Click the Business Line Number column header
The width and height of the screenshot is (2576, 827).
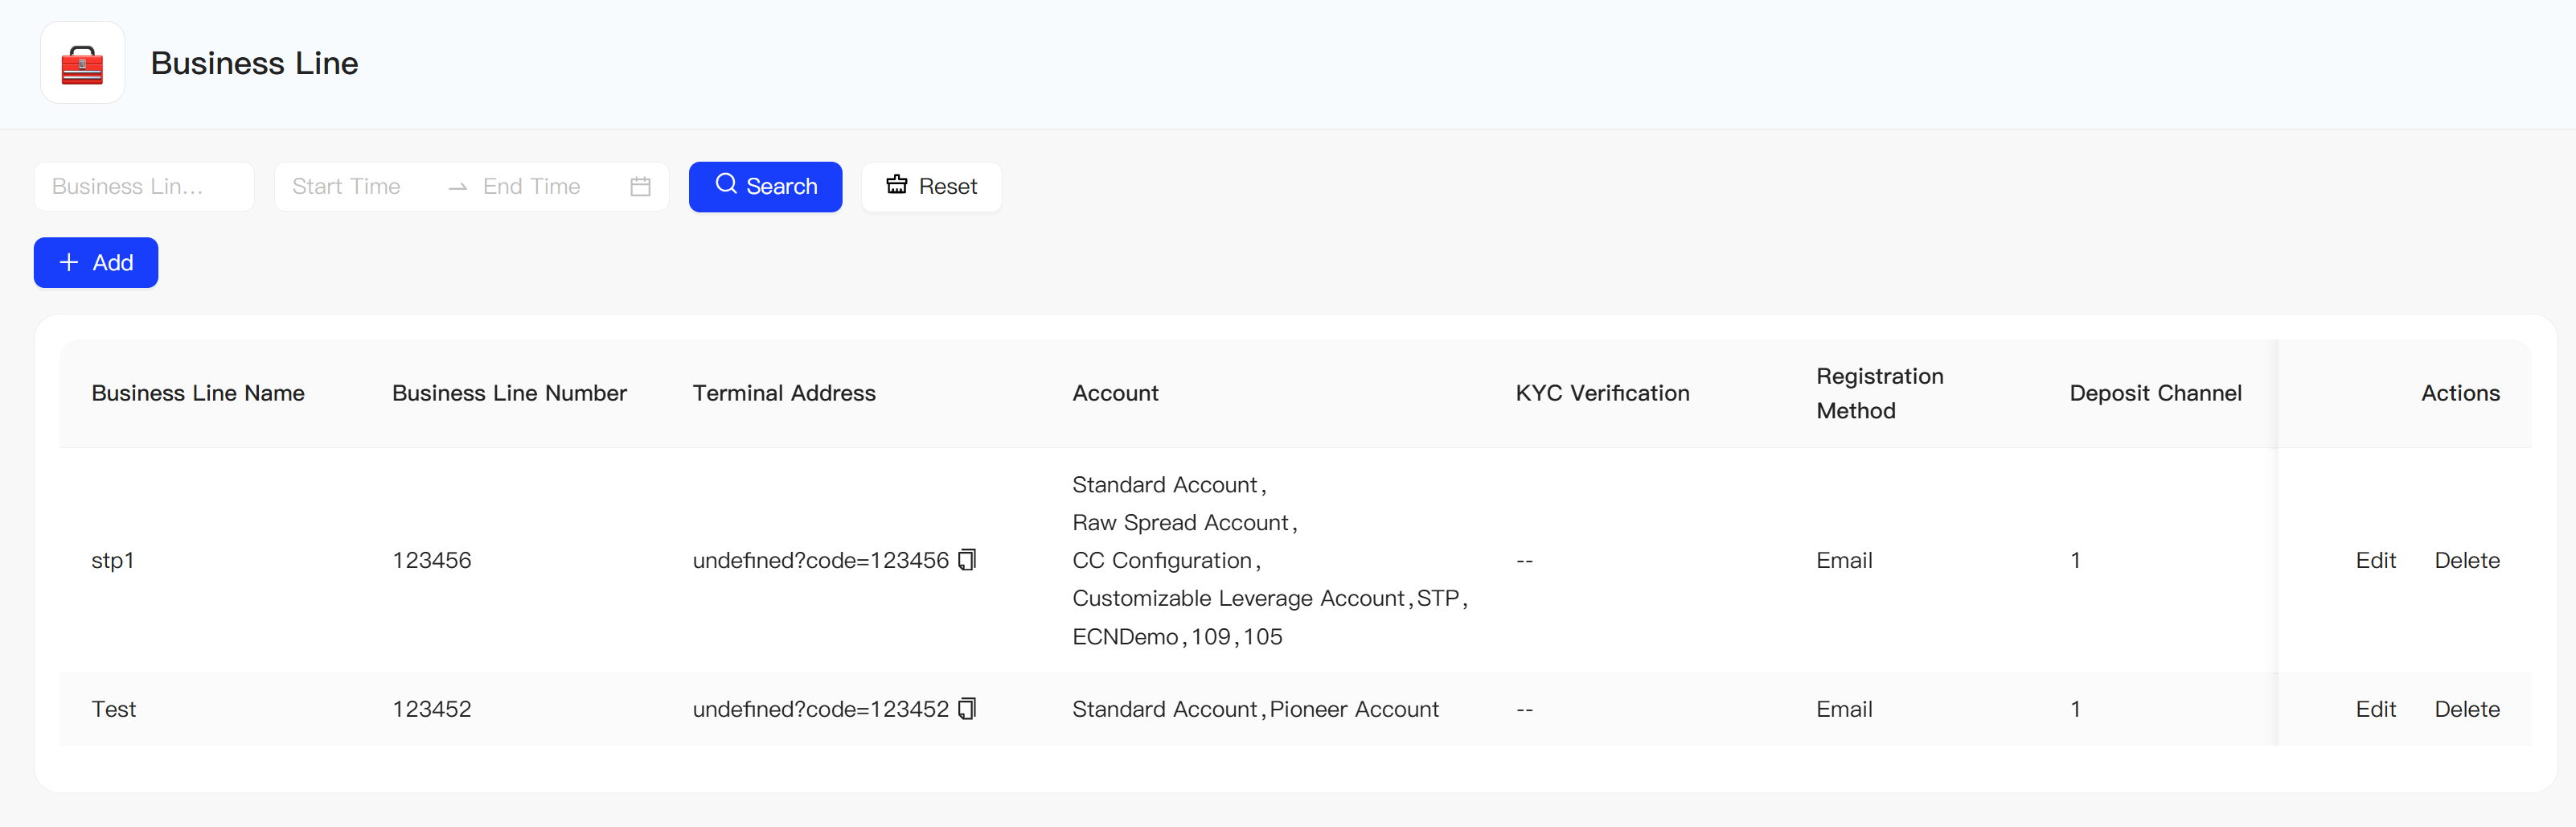(509, 394)
